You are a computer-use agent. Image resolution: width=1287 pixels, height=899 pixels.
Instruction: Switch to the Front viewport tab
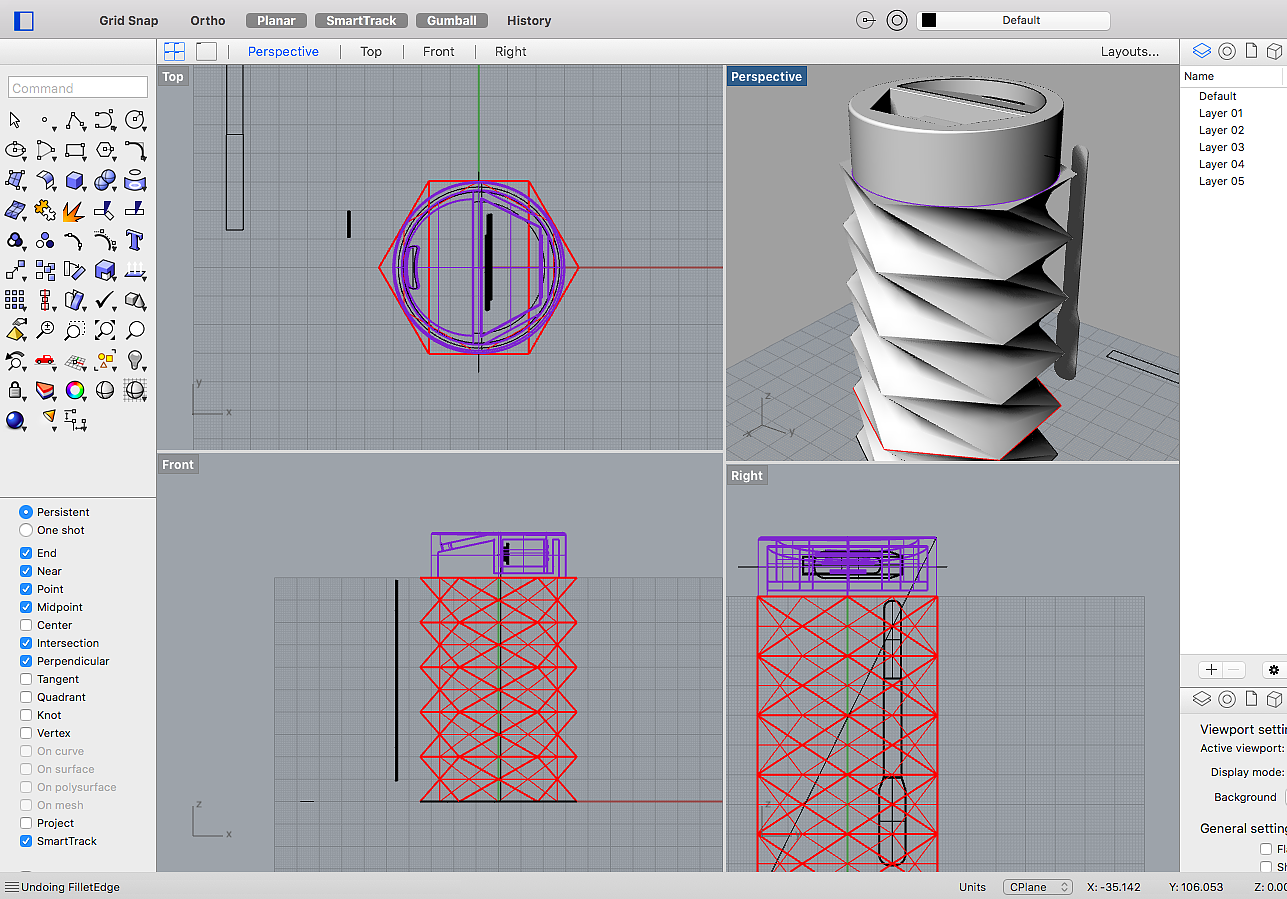coord(438,51)
